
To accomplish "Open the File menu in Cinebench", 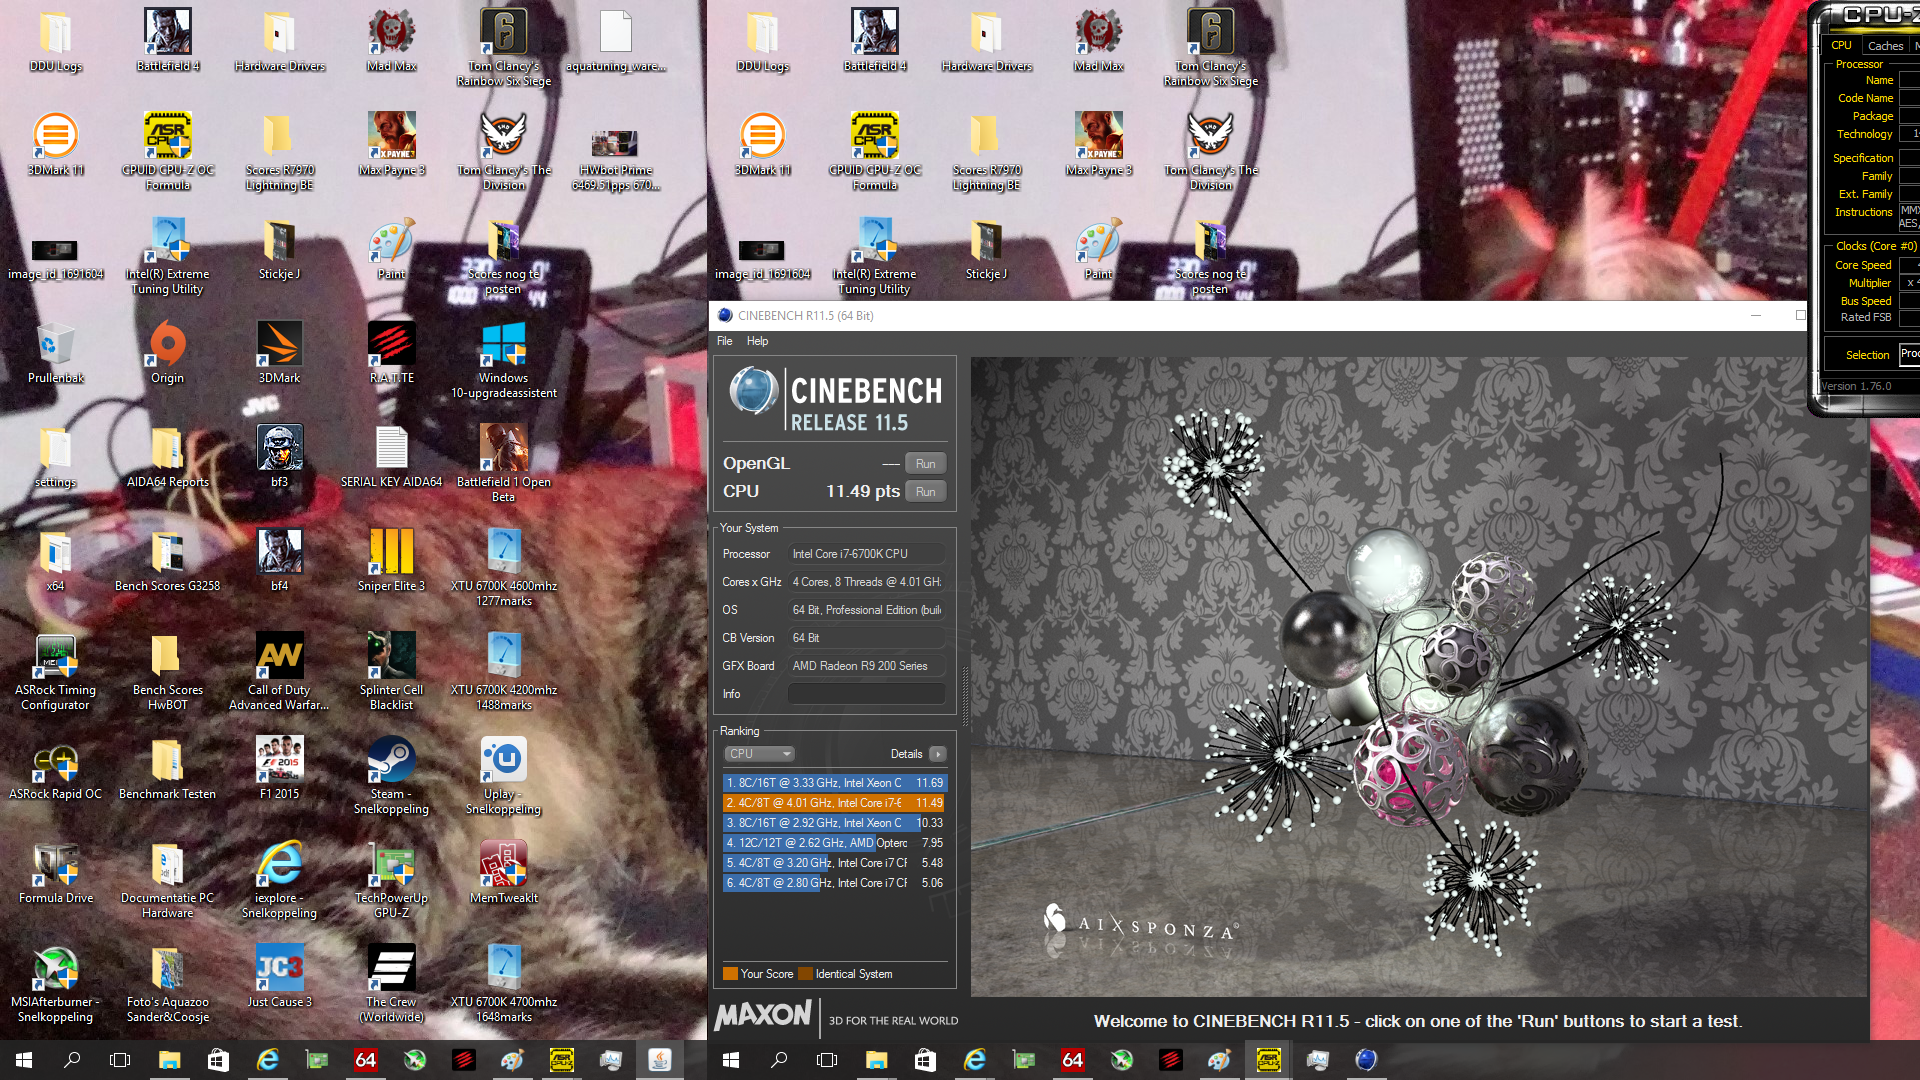I will [x=724, y=341].
